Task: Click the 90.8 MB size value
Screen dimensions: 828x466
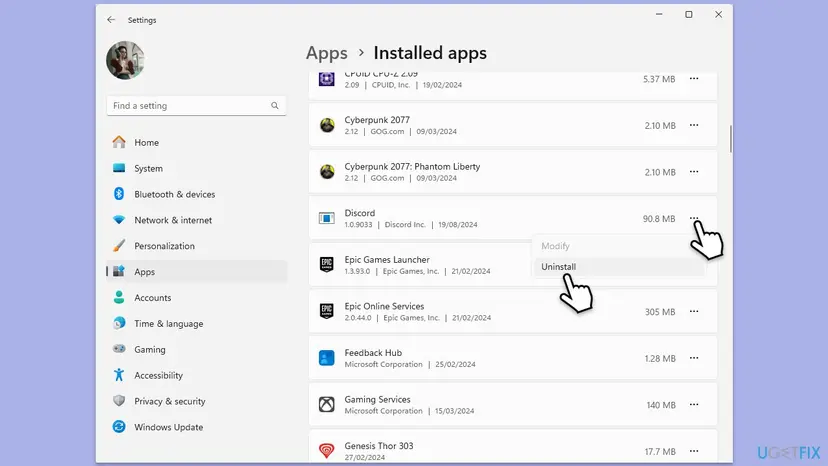Action: point(658,219)
